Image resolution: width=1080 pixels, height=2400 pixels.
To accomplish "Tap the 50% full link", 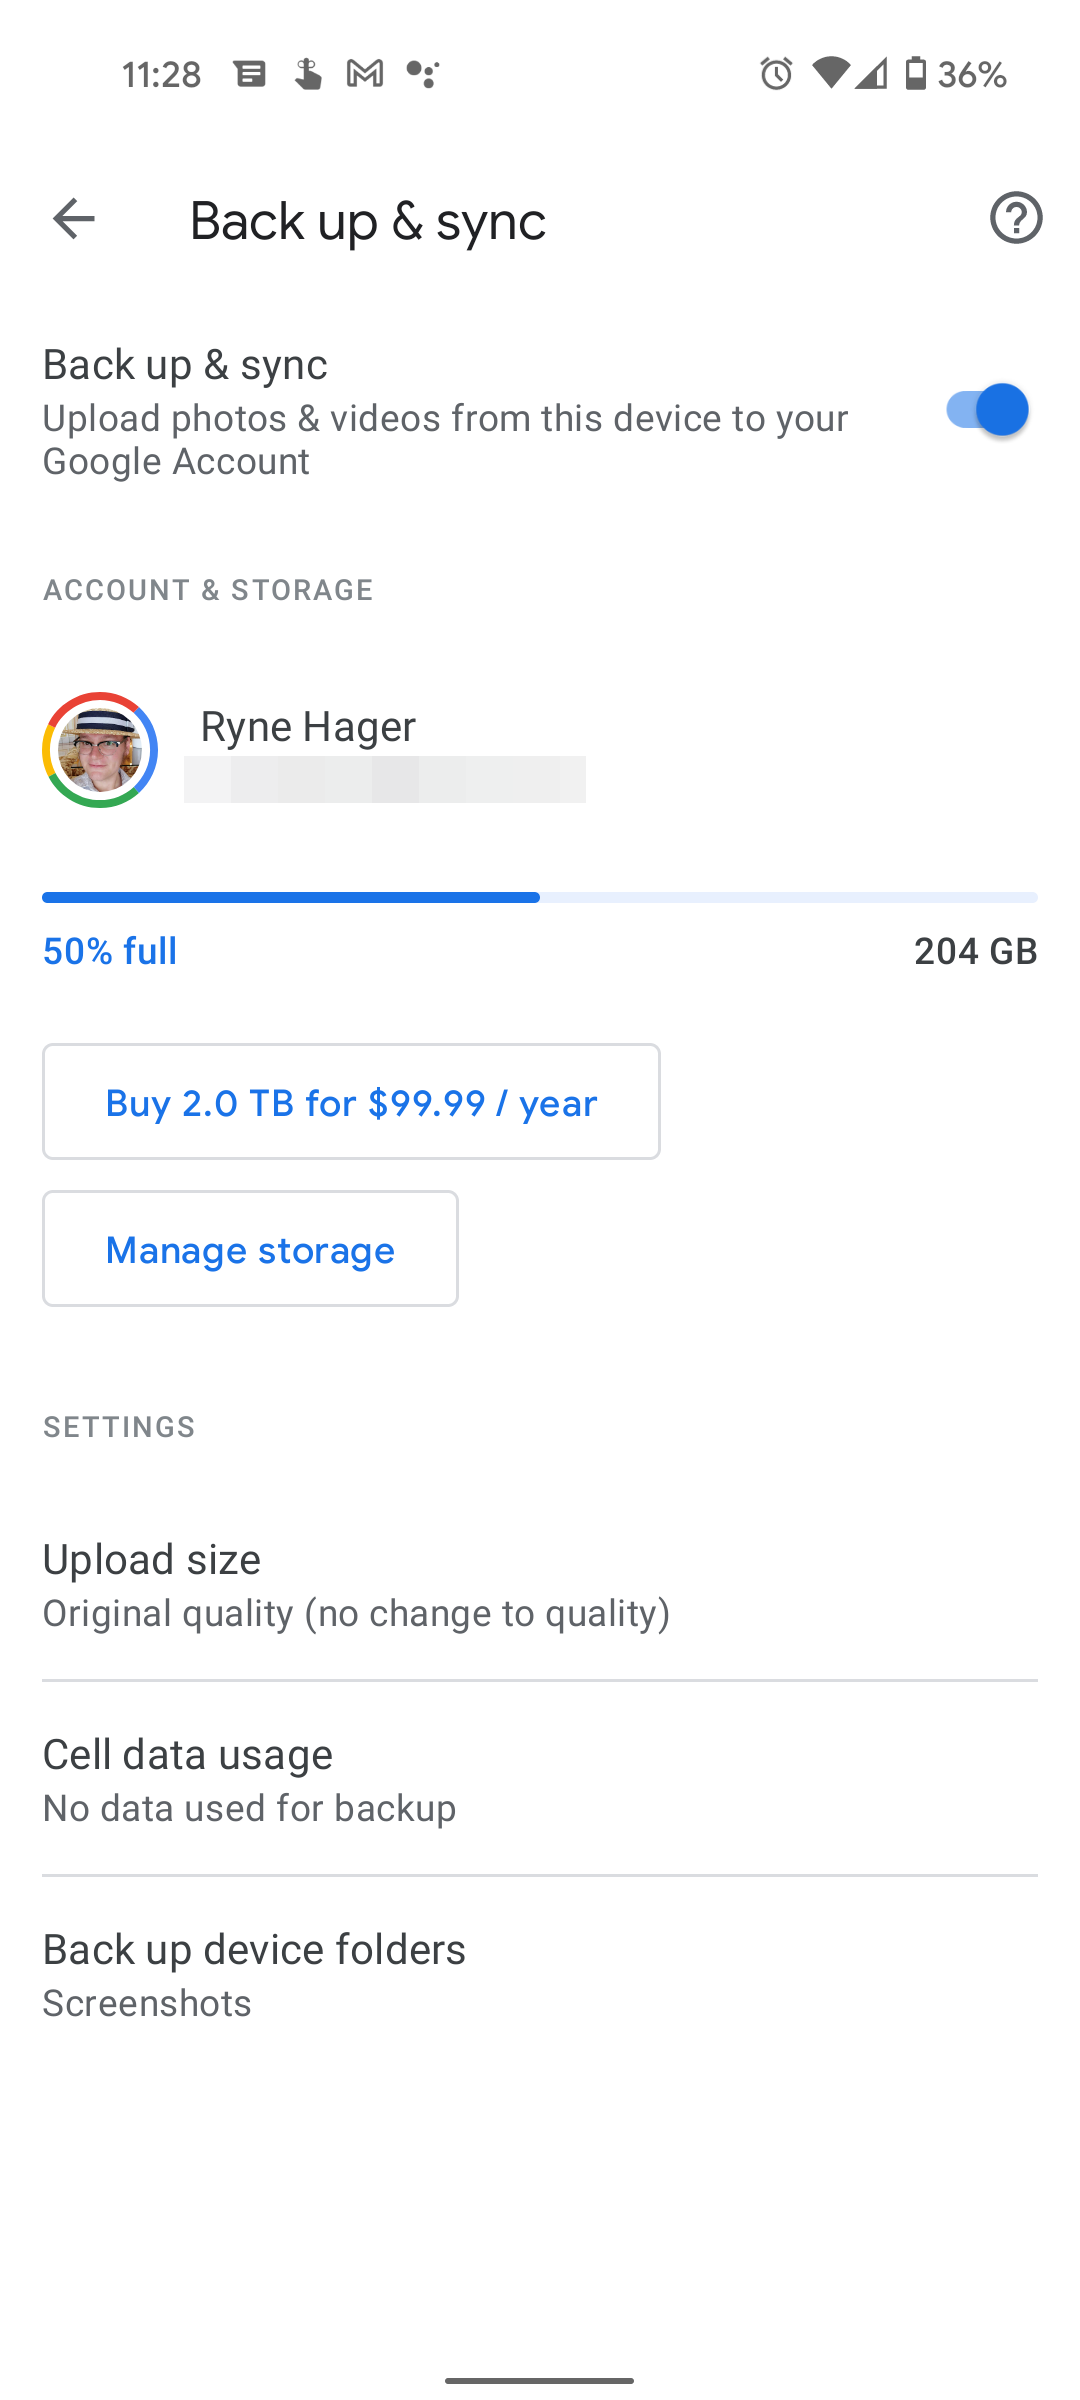I will tap(108, 951).
